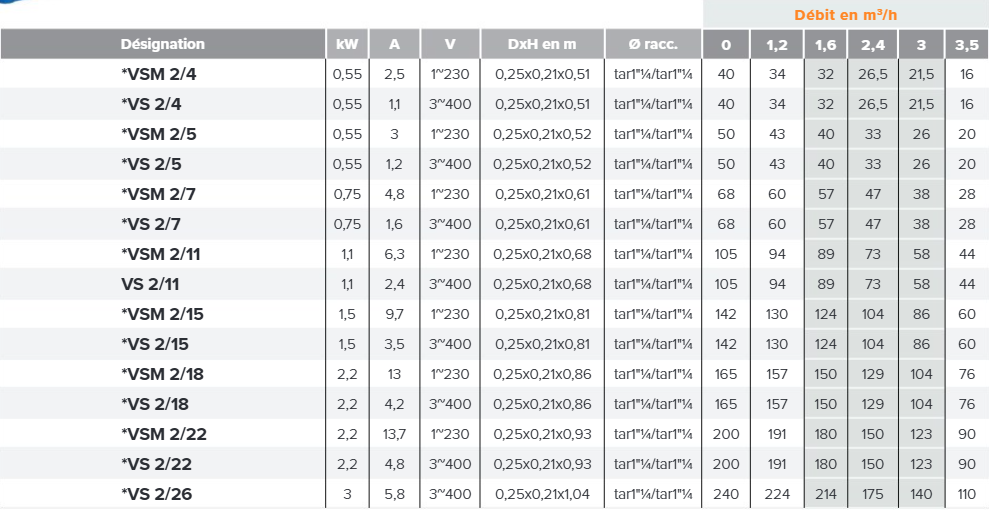This screenshot has height=510, width=989.
Task: Select the Débit en m³/h title
Action: [845, 15]
